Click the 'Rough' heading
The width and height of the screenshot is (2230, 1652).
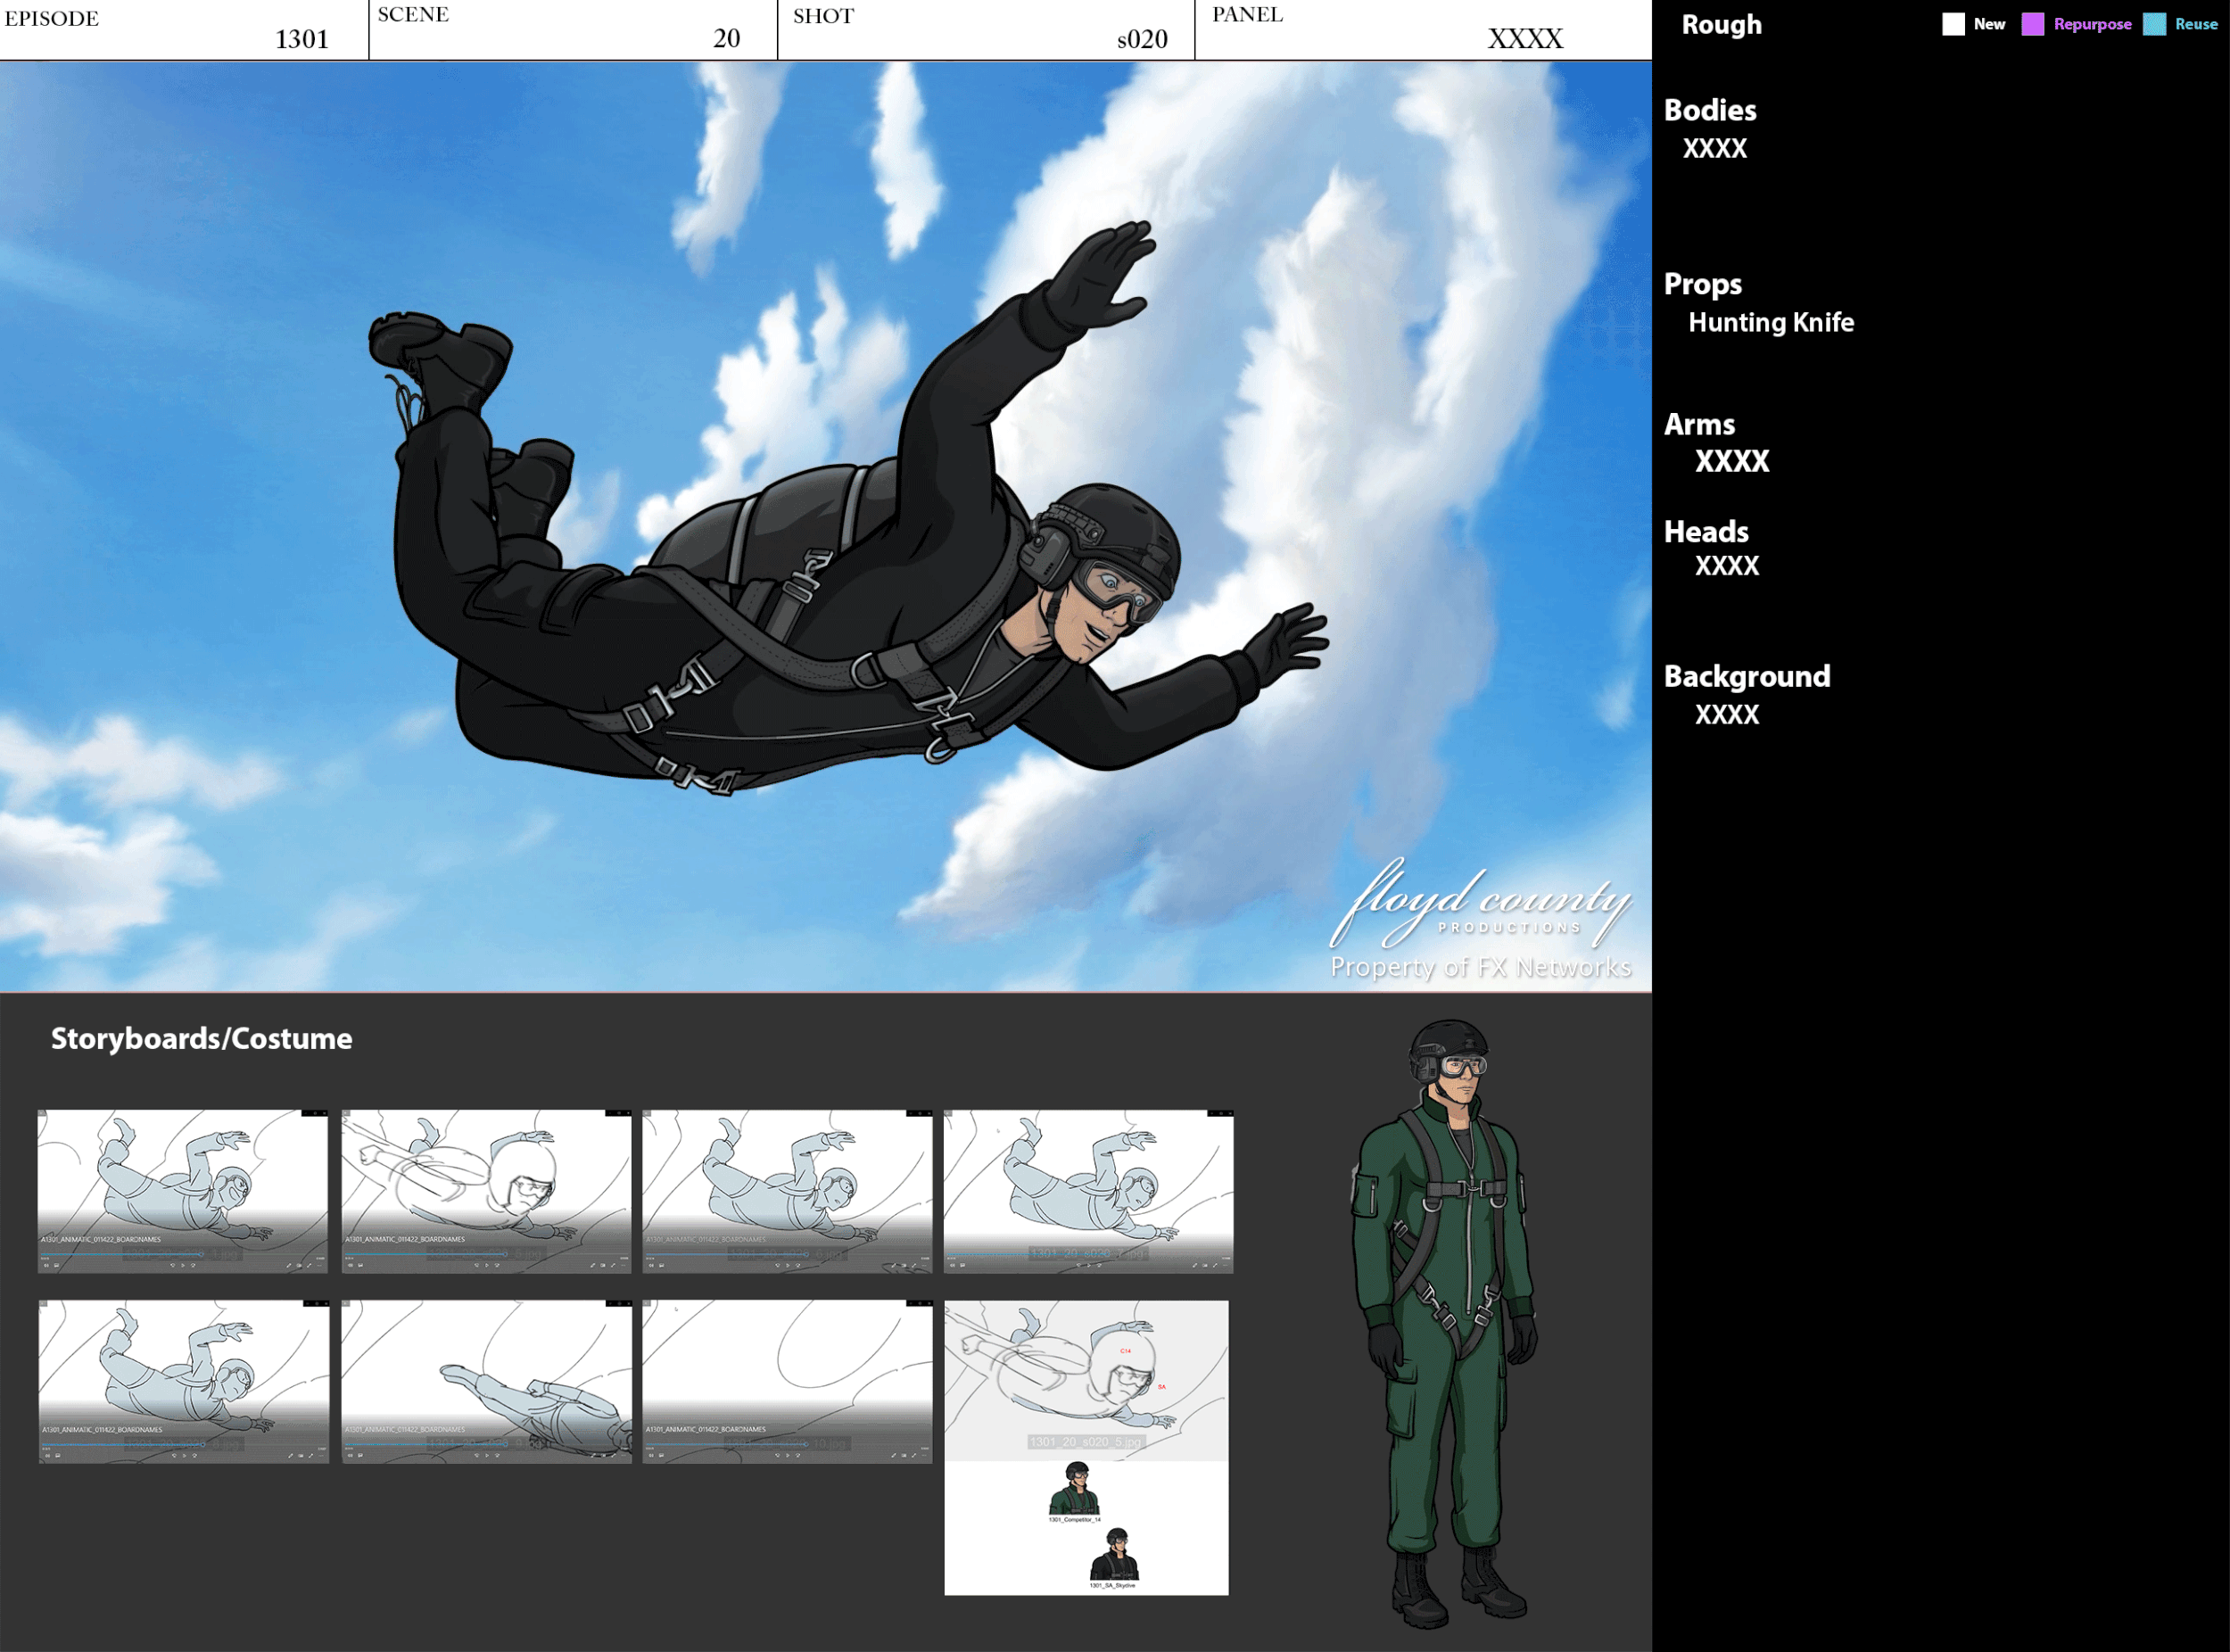pyautogui.click(x=1721, y=25)
